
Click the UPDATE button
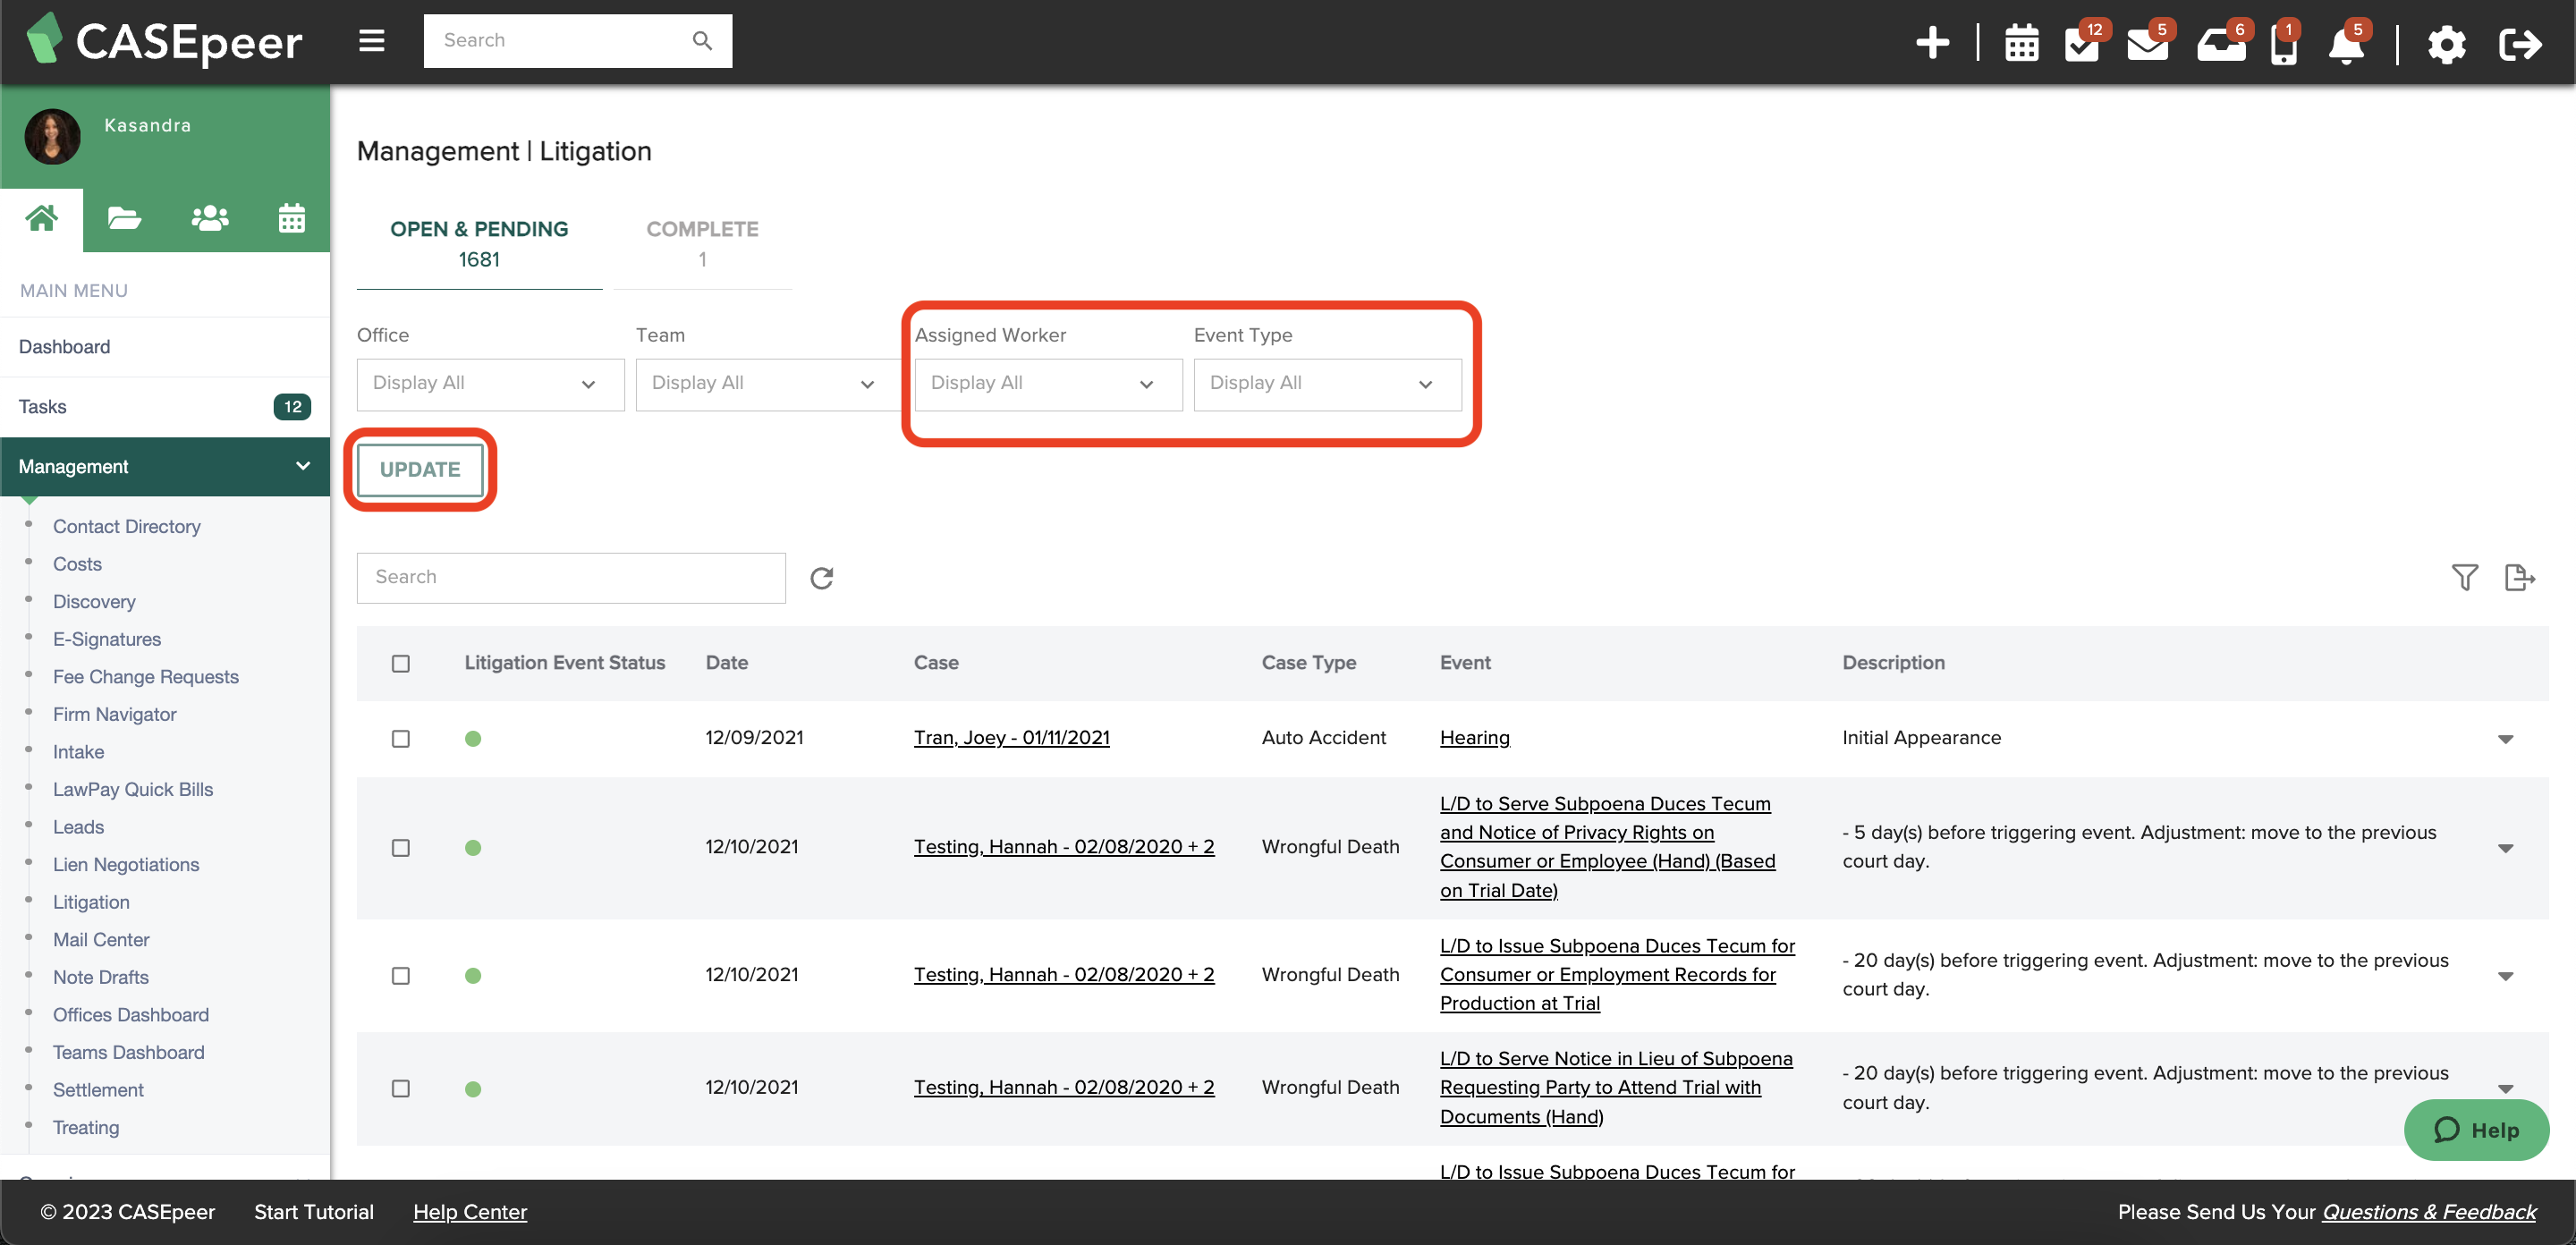(420, 469)
